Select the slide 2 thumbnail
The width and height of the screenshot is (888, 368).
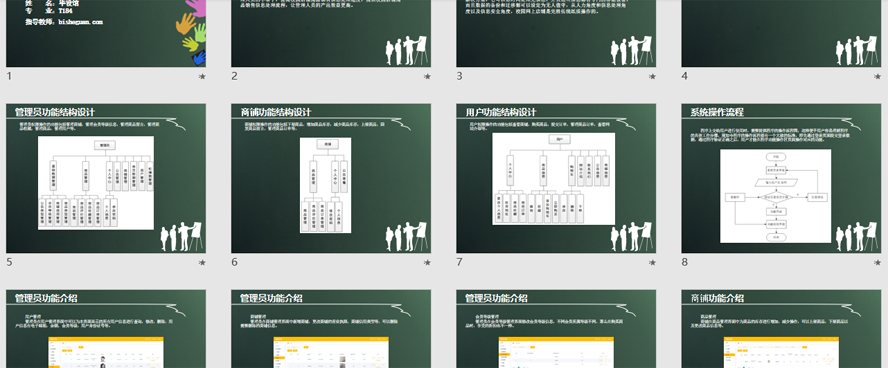(331, 33)
